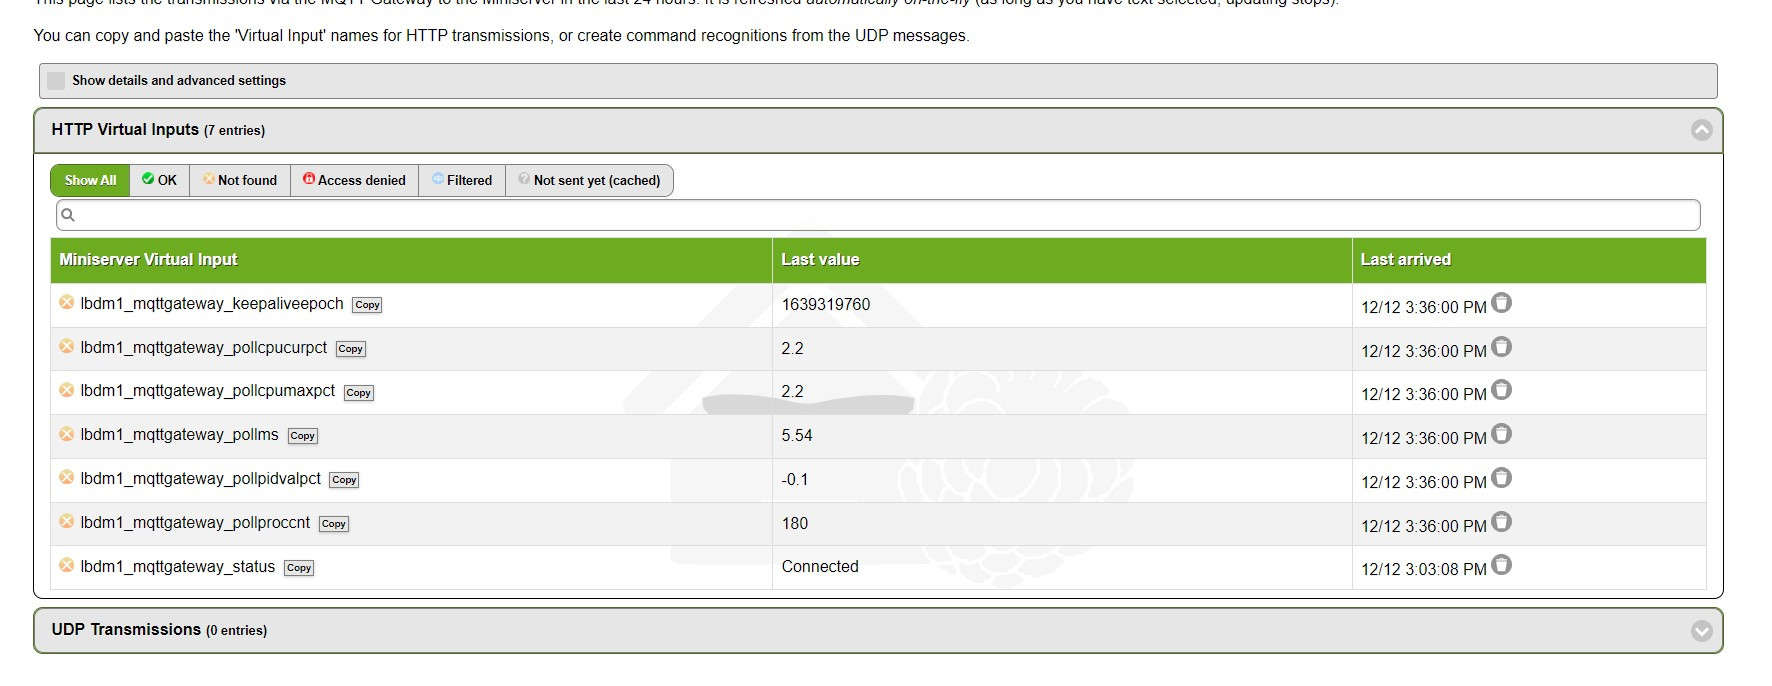
Task: Copy the lbdm1_mqttgateway_pollcpumaxpct name
Action: (x=358, y=393)
